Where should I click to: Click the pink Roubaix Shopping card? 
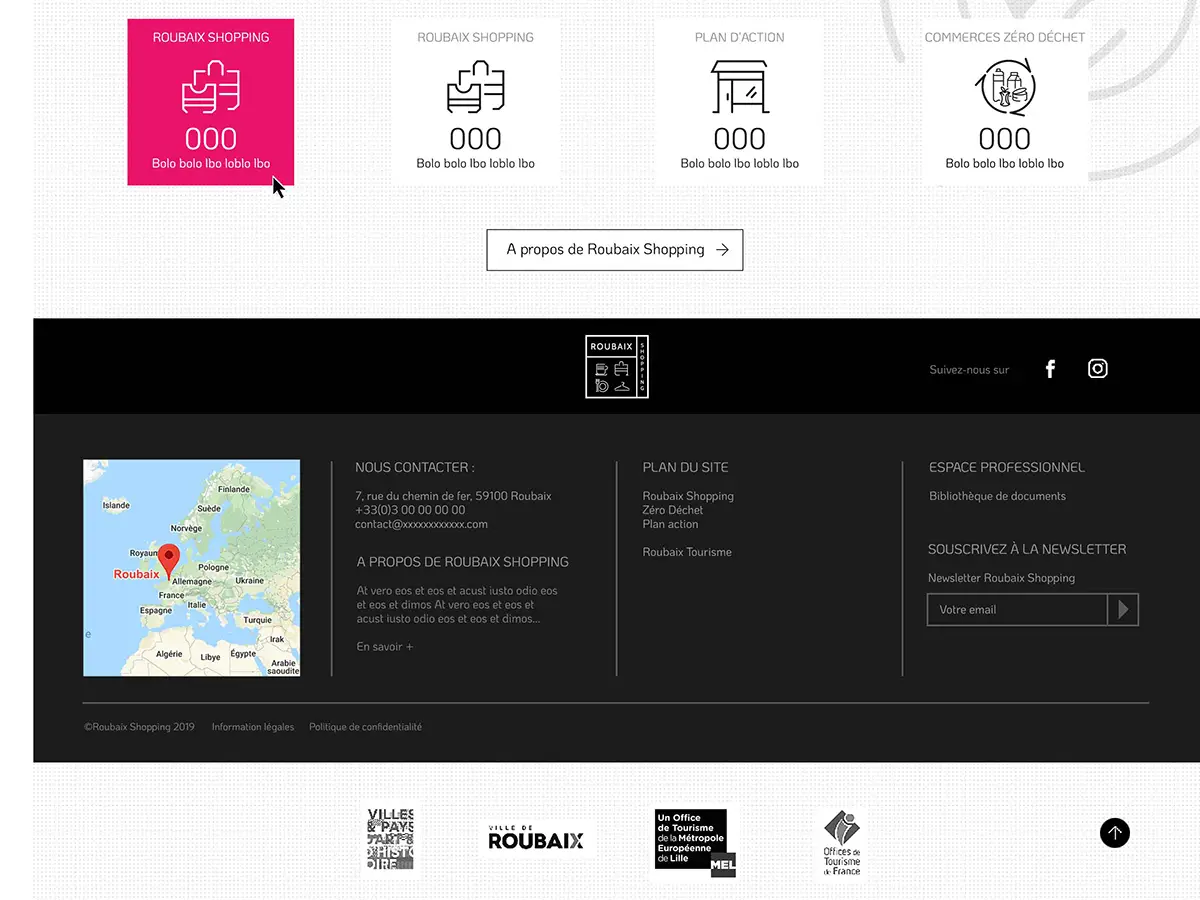pos(211,102)
